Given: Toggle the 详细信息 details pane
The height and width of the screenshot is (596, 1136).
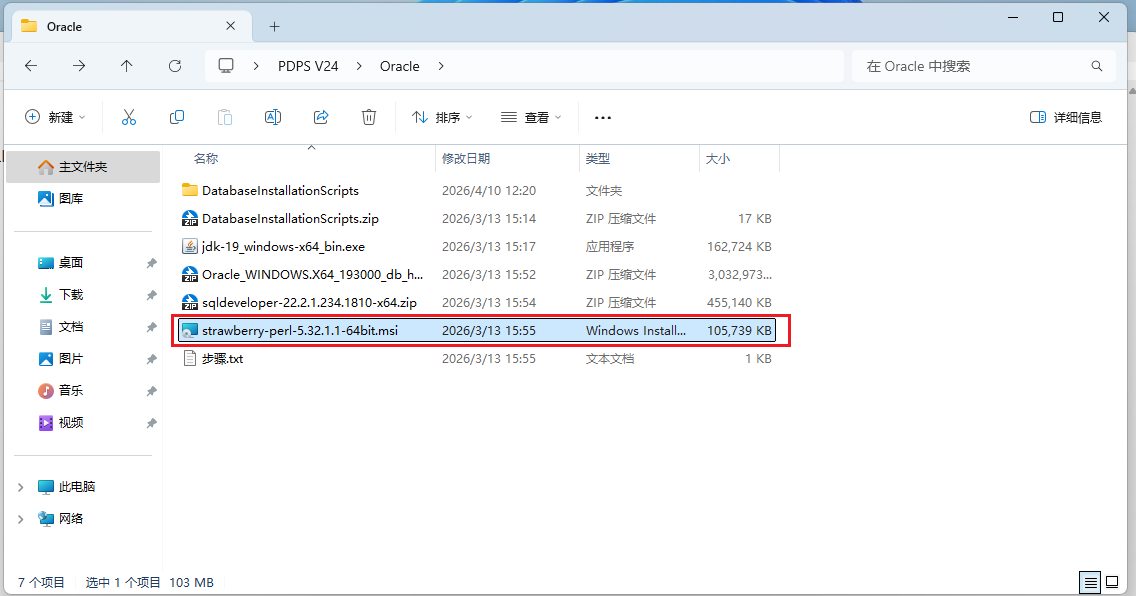Looking at the screenshot, I should point(1066,117).
